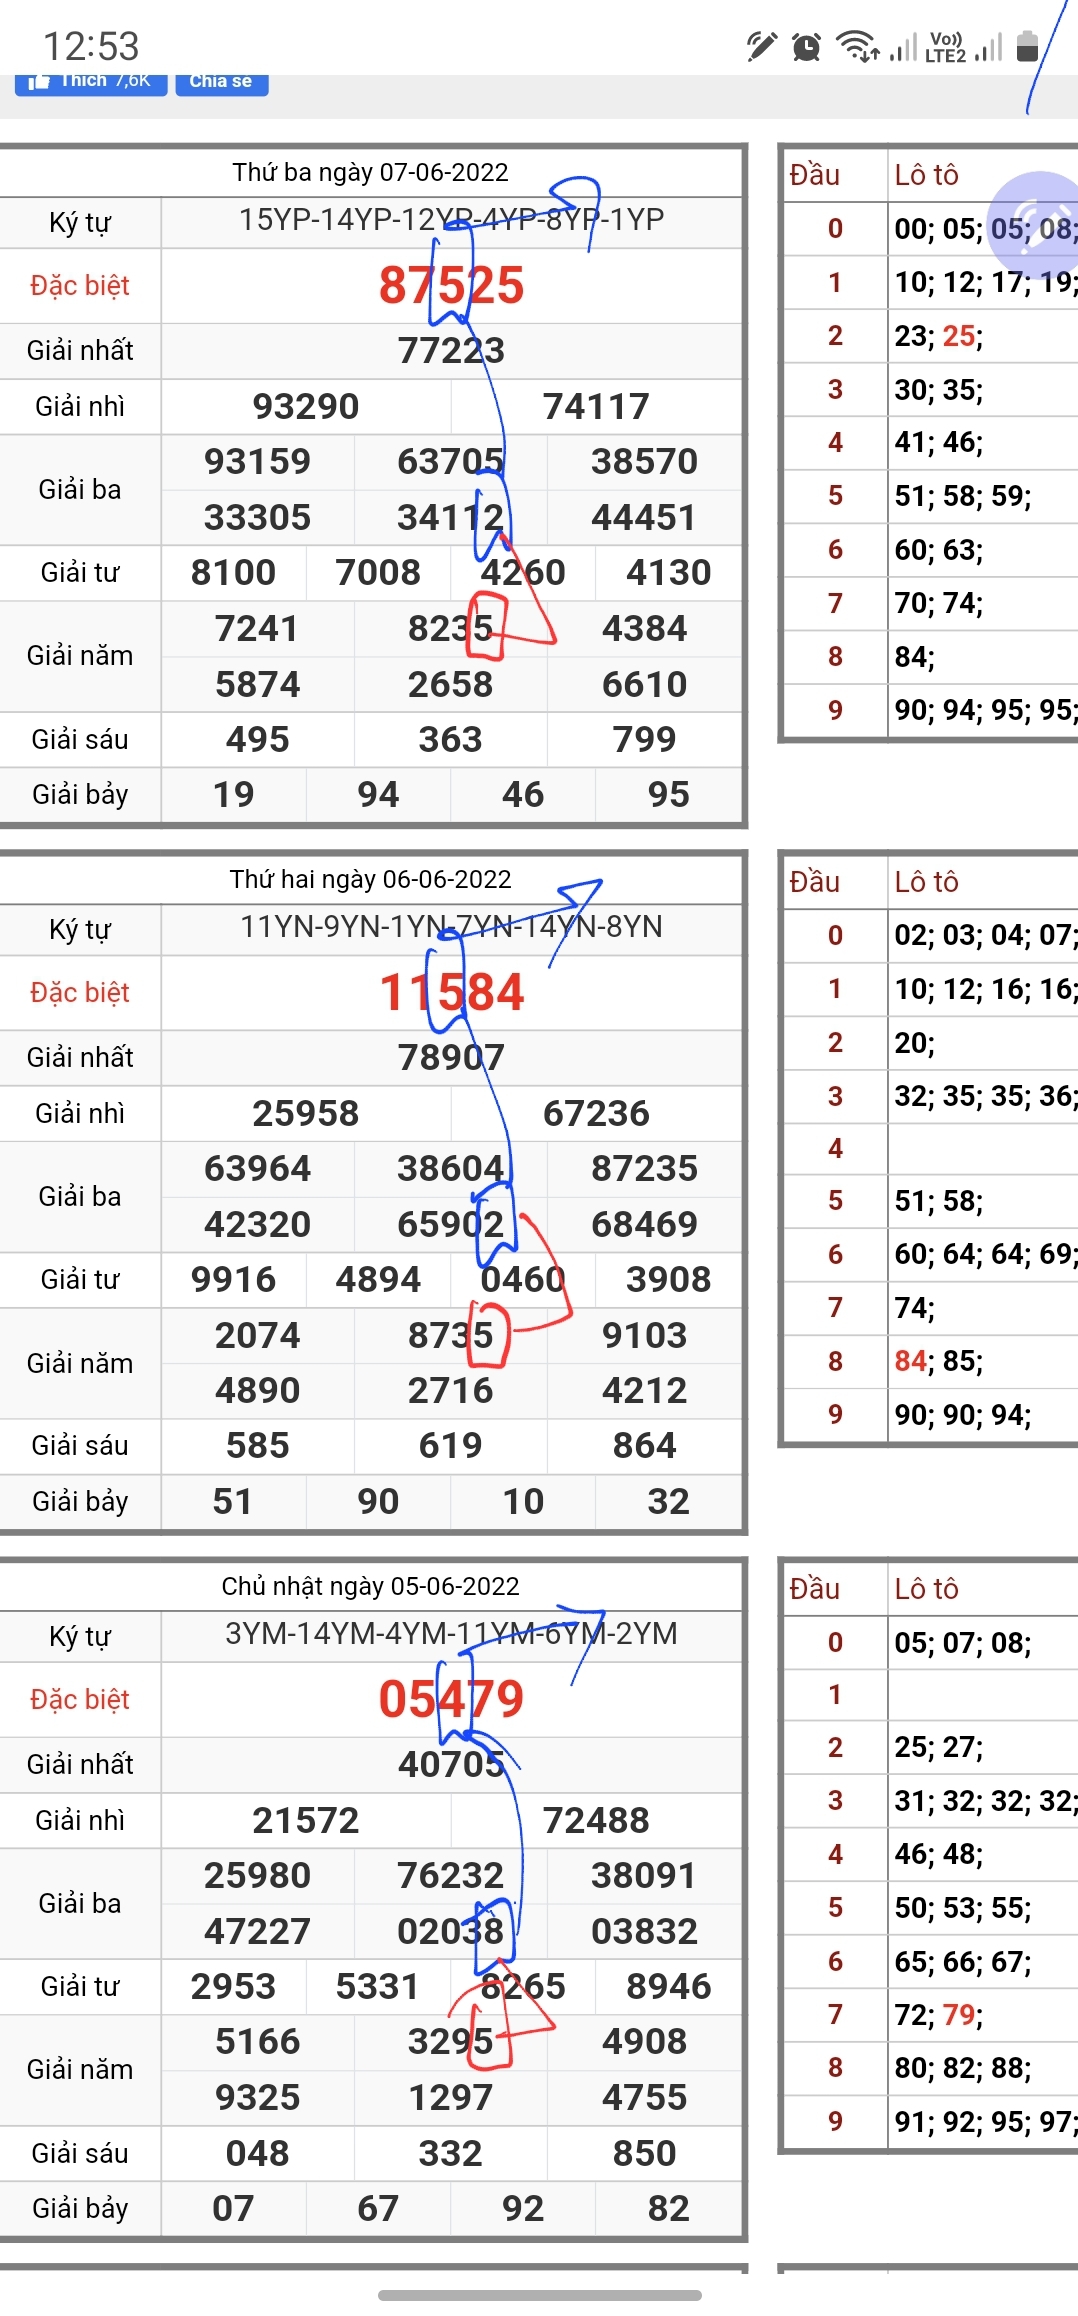The image size is (1078, 2316).
Task: Tap fifth prize number 3295
Action: pyautogui.click(x=451, y=2042)
